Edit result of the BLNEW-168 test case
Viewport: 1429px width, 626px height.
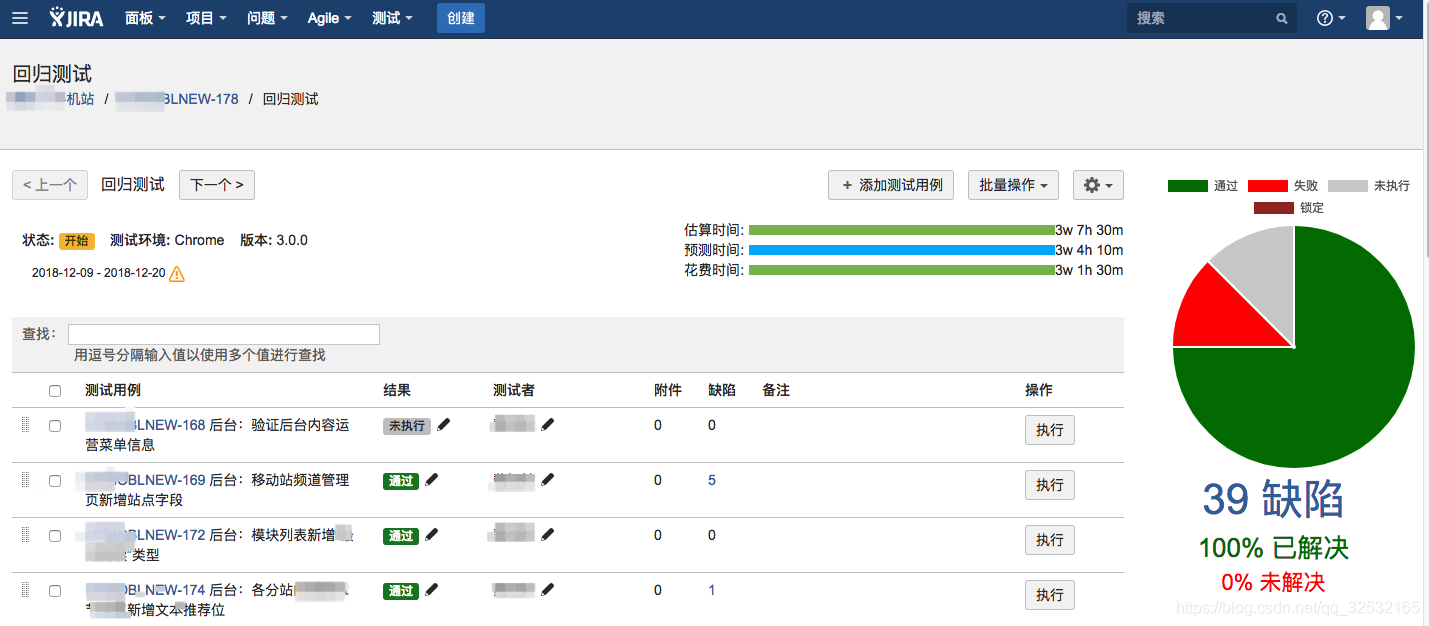click(444, 425)
